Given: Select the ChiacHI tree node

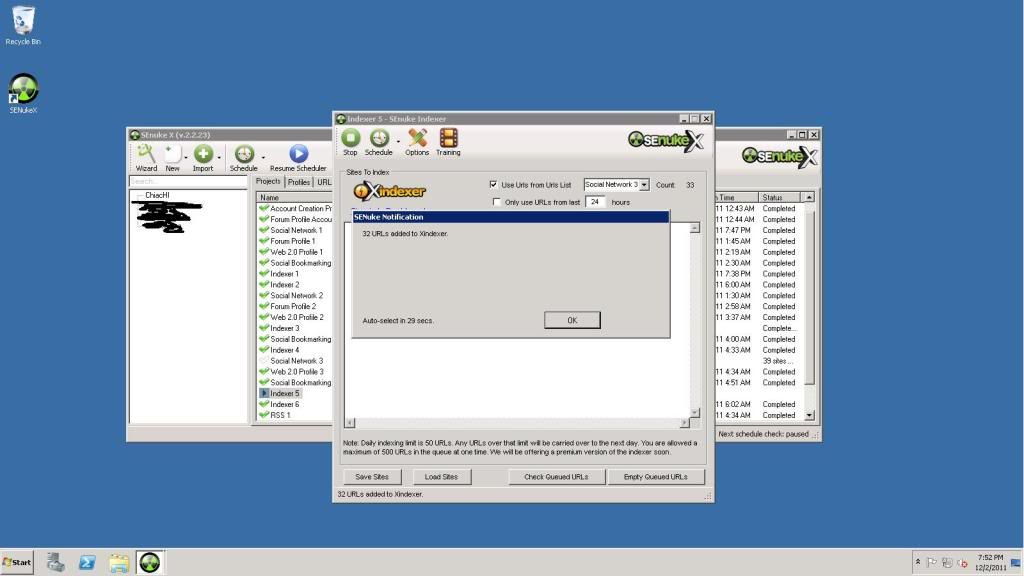Looking at the screenshot, I should pyautogui.click(x=157, y=195).
